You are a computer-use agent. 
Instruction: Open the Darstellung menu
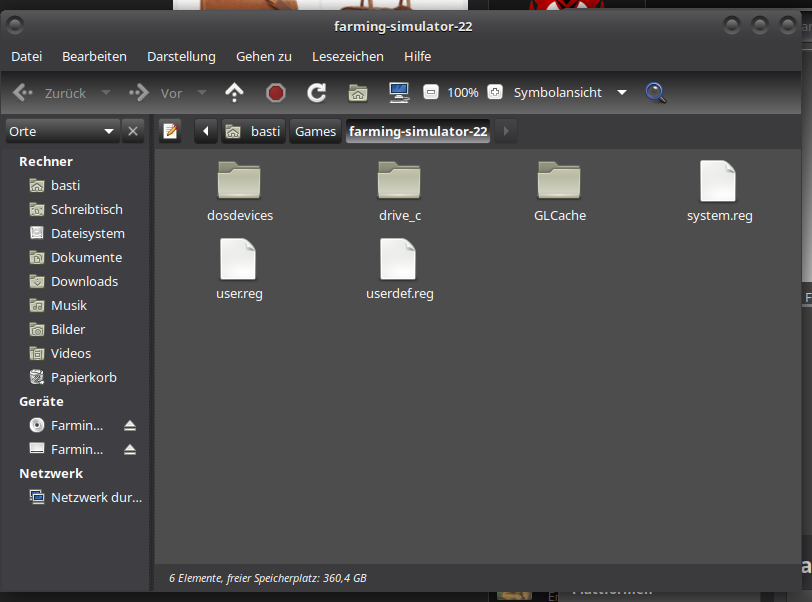(181, 56)
